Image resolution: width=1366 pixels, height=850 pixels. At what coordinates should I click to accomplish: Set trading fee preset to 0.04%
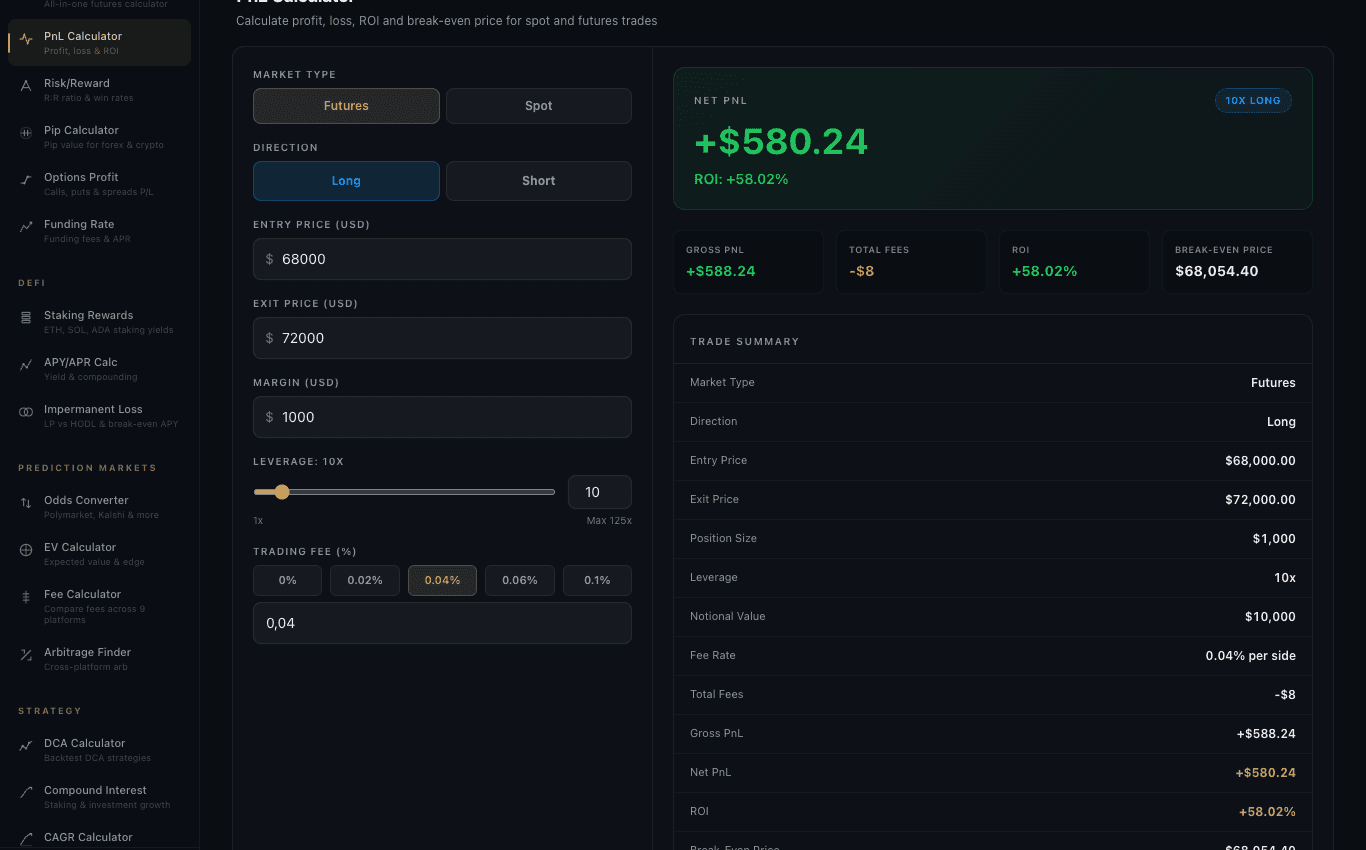pos(442,580)
